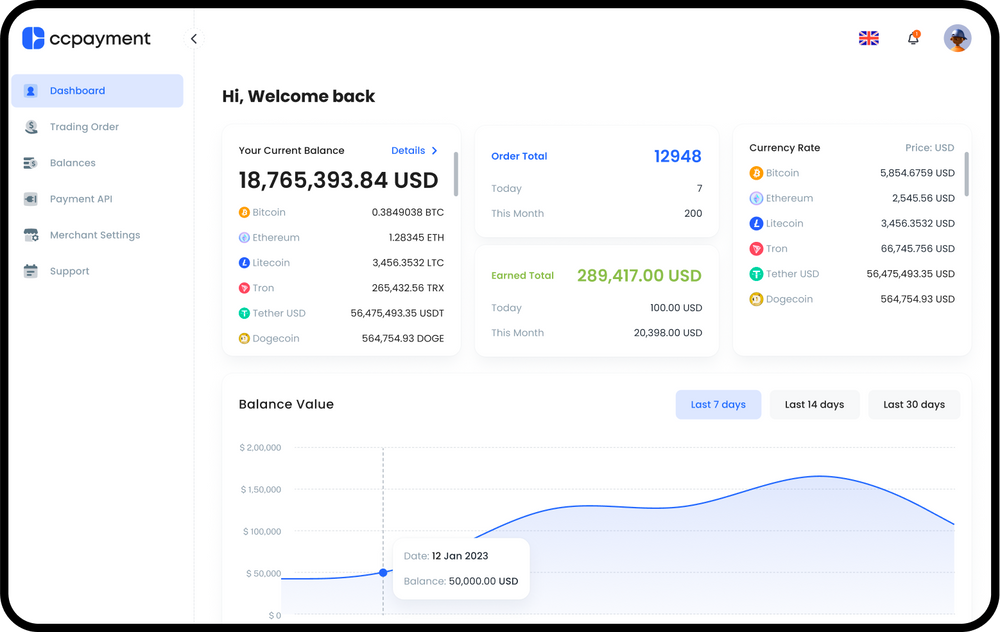Screen dimensions: 1000x632
Task: Go to Balances in the sidebar
Action: [x=73, y=163]
